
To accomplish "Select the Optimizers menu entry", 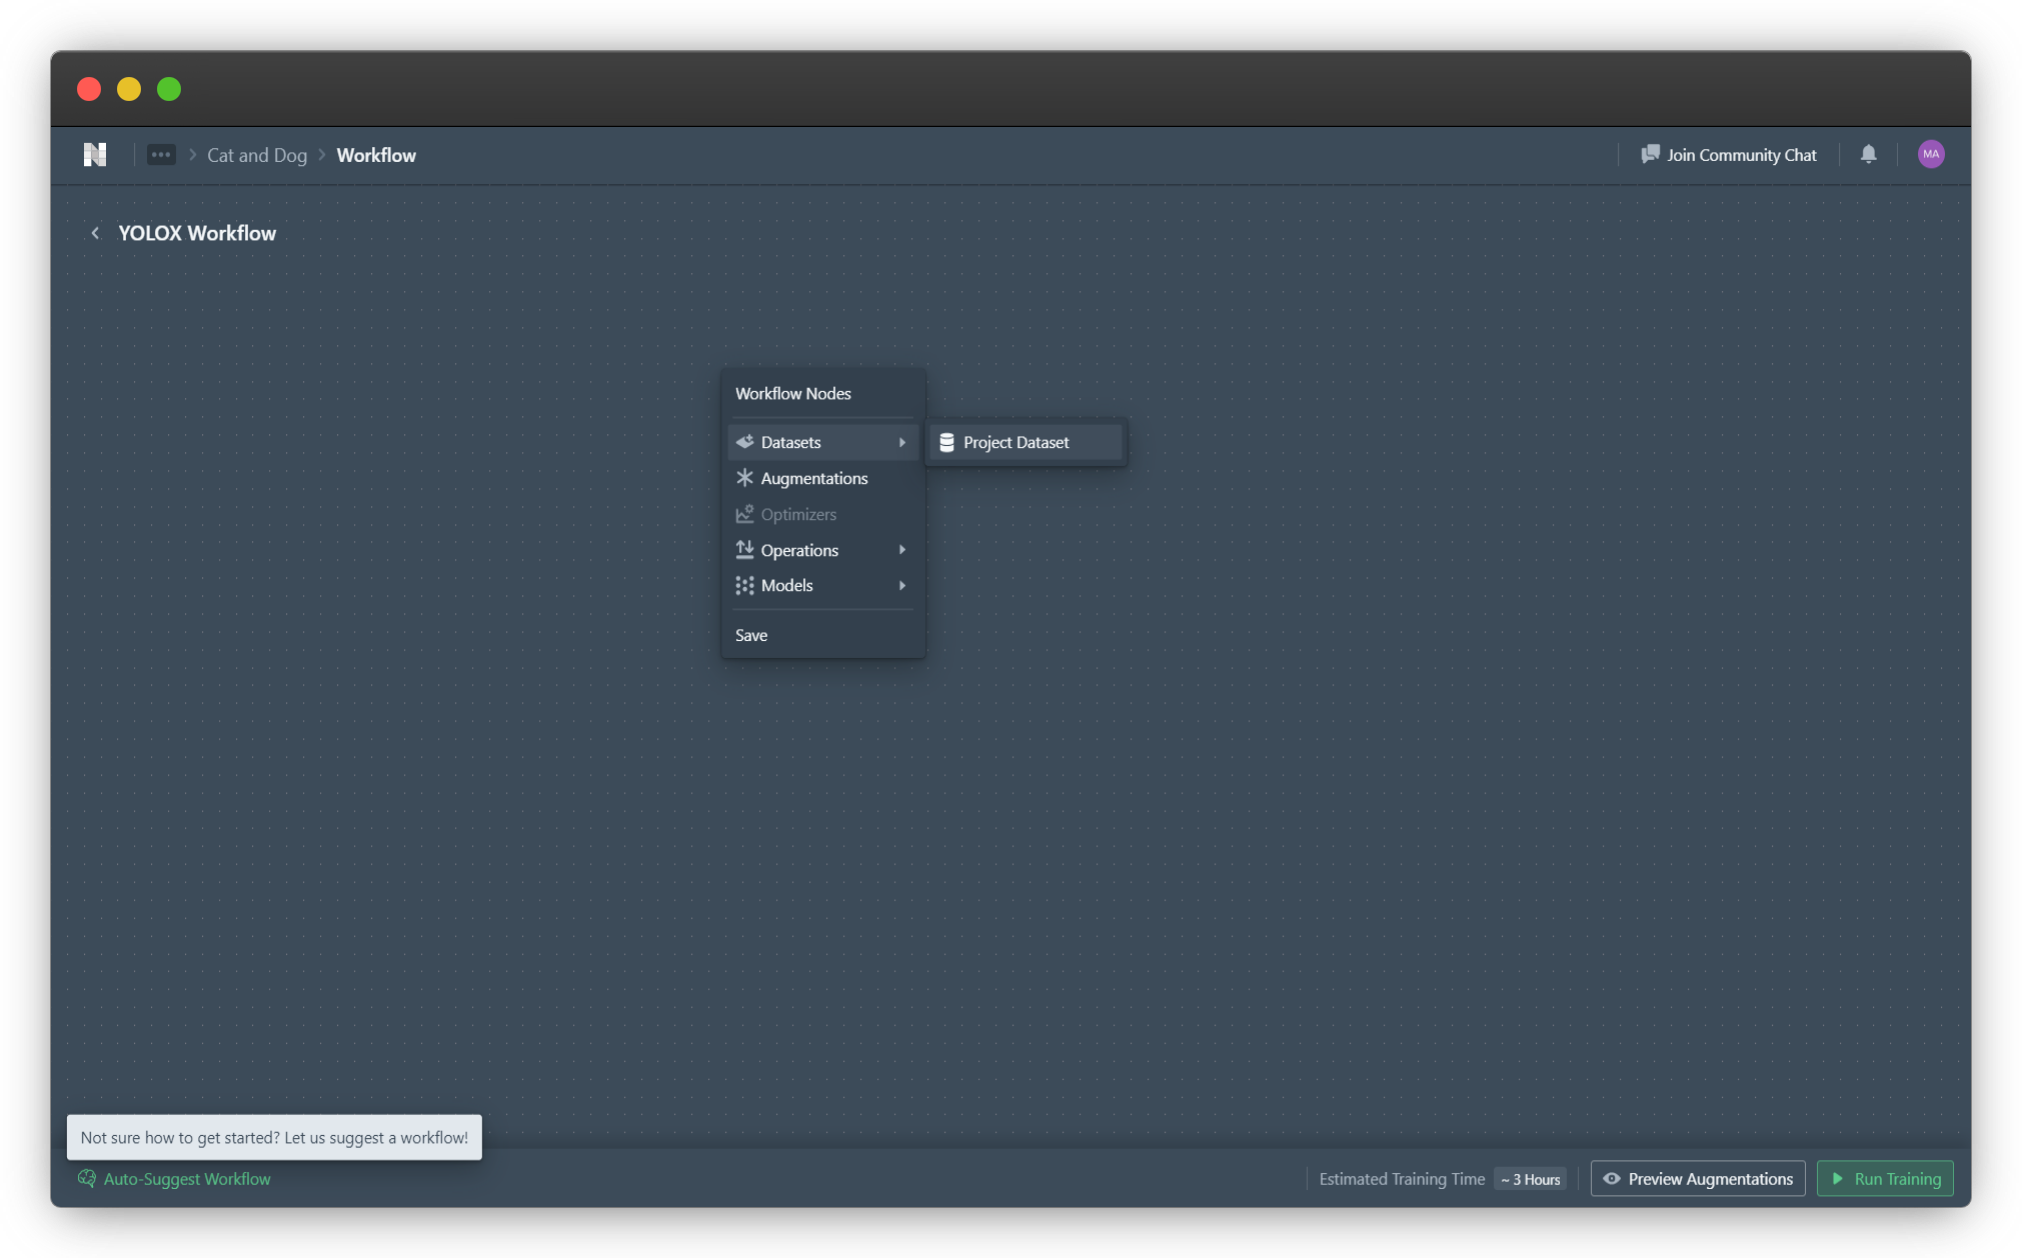I will pos(798,514).
